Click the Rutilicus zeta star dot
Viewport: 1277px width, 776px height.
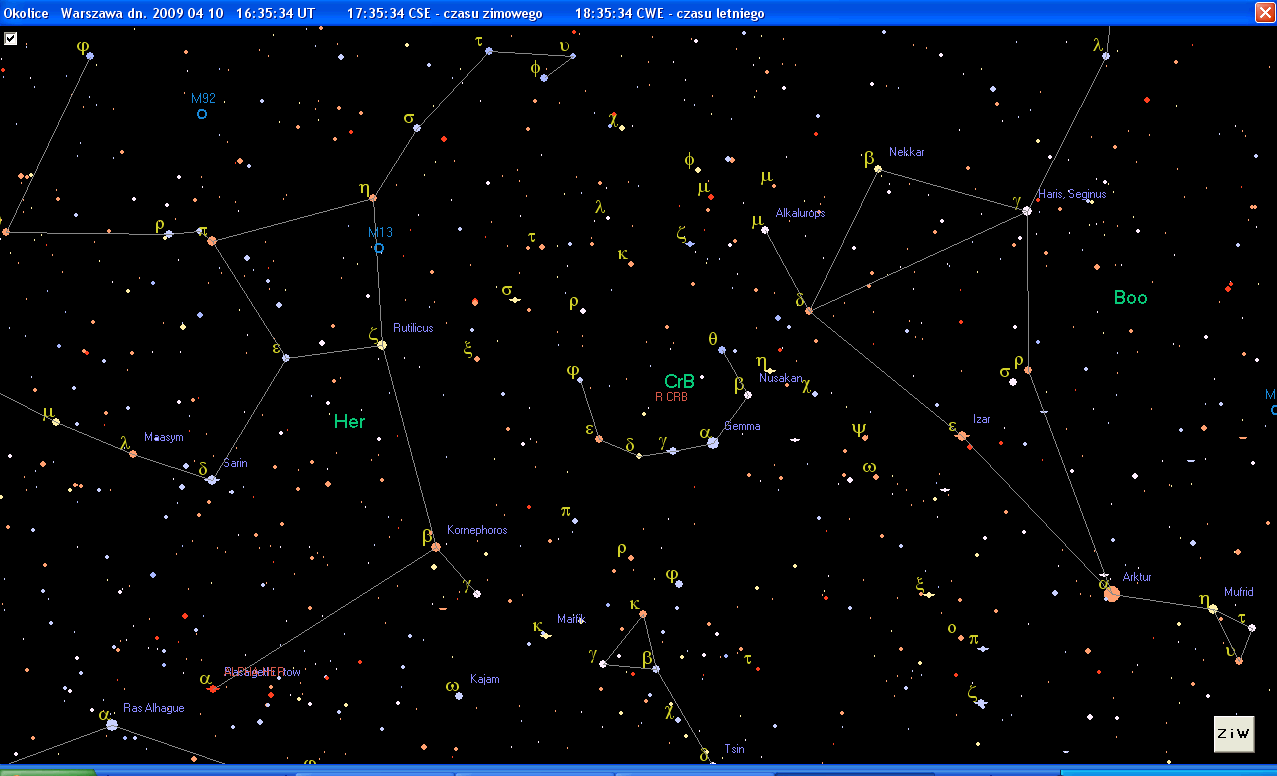382,345
